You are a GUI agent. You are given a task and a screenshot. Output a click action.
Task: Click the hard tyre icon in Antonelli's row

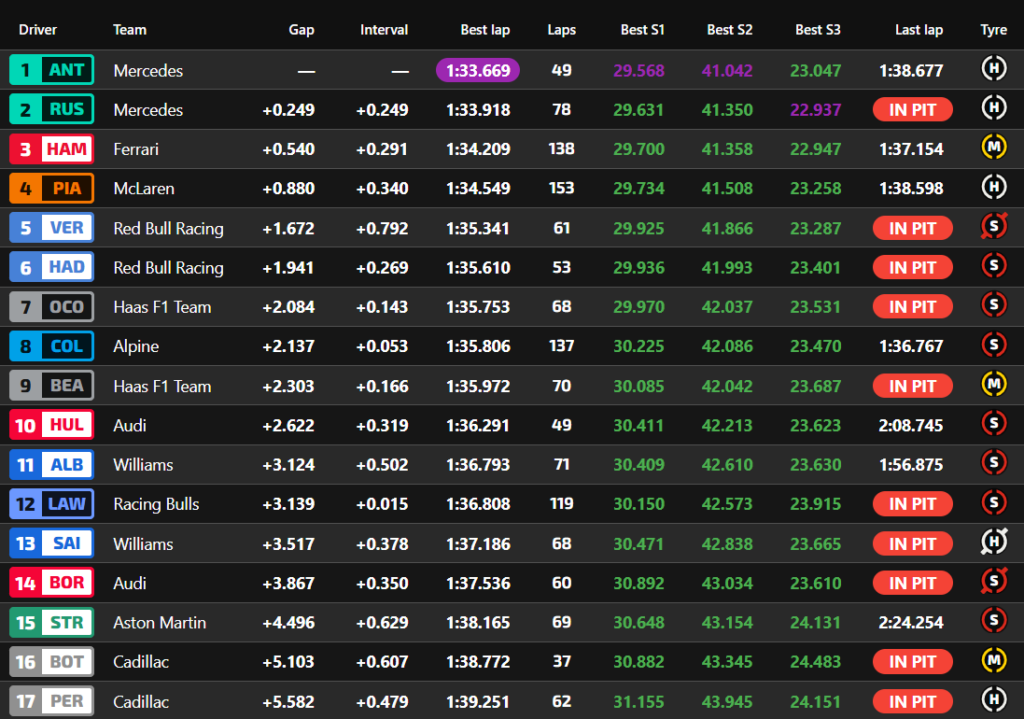(x=993, y=70)
